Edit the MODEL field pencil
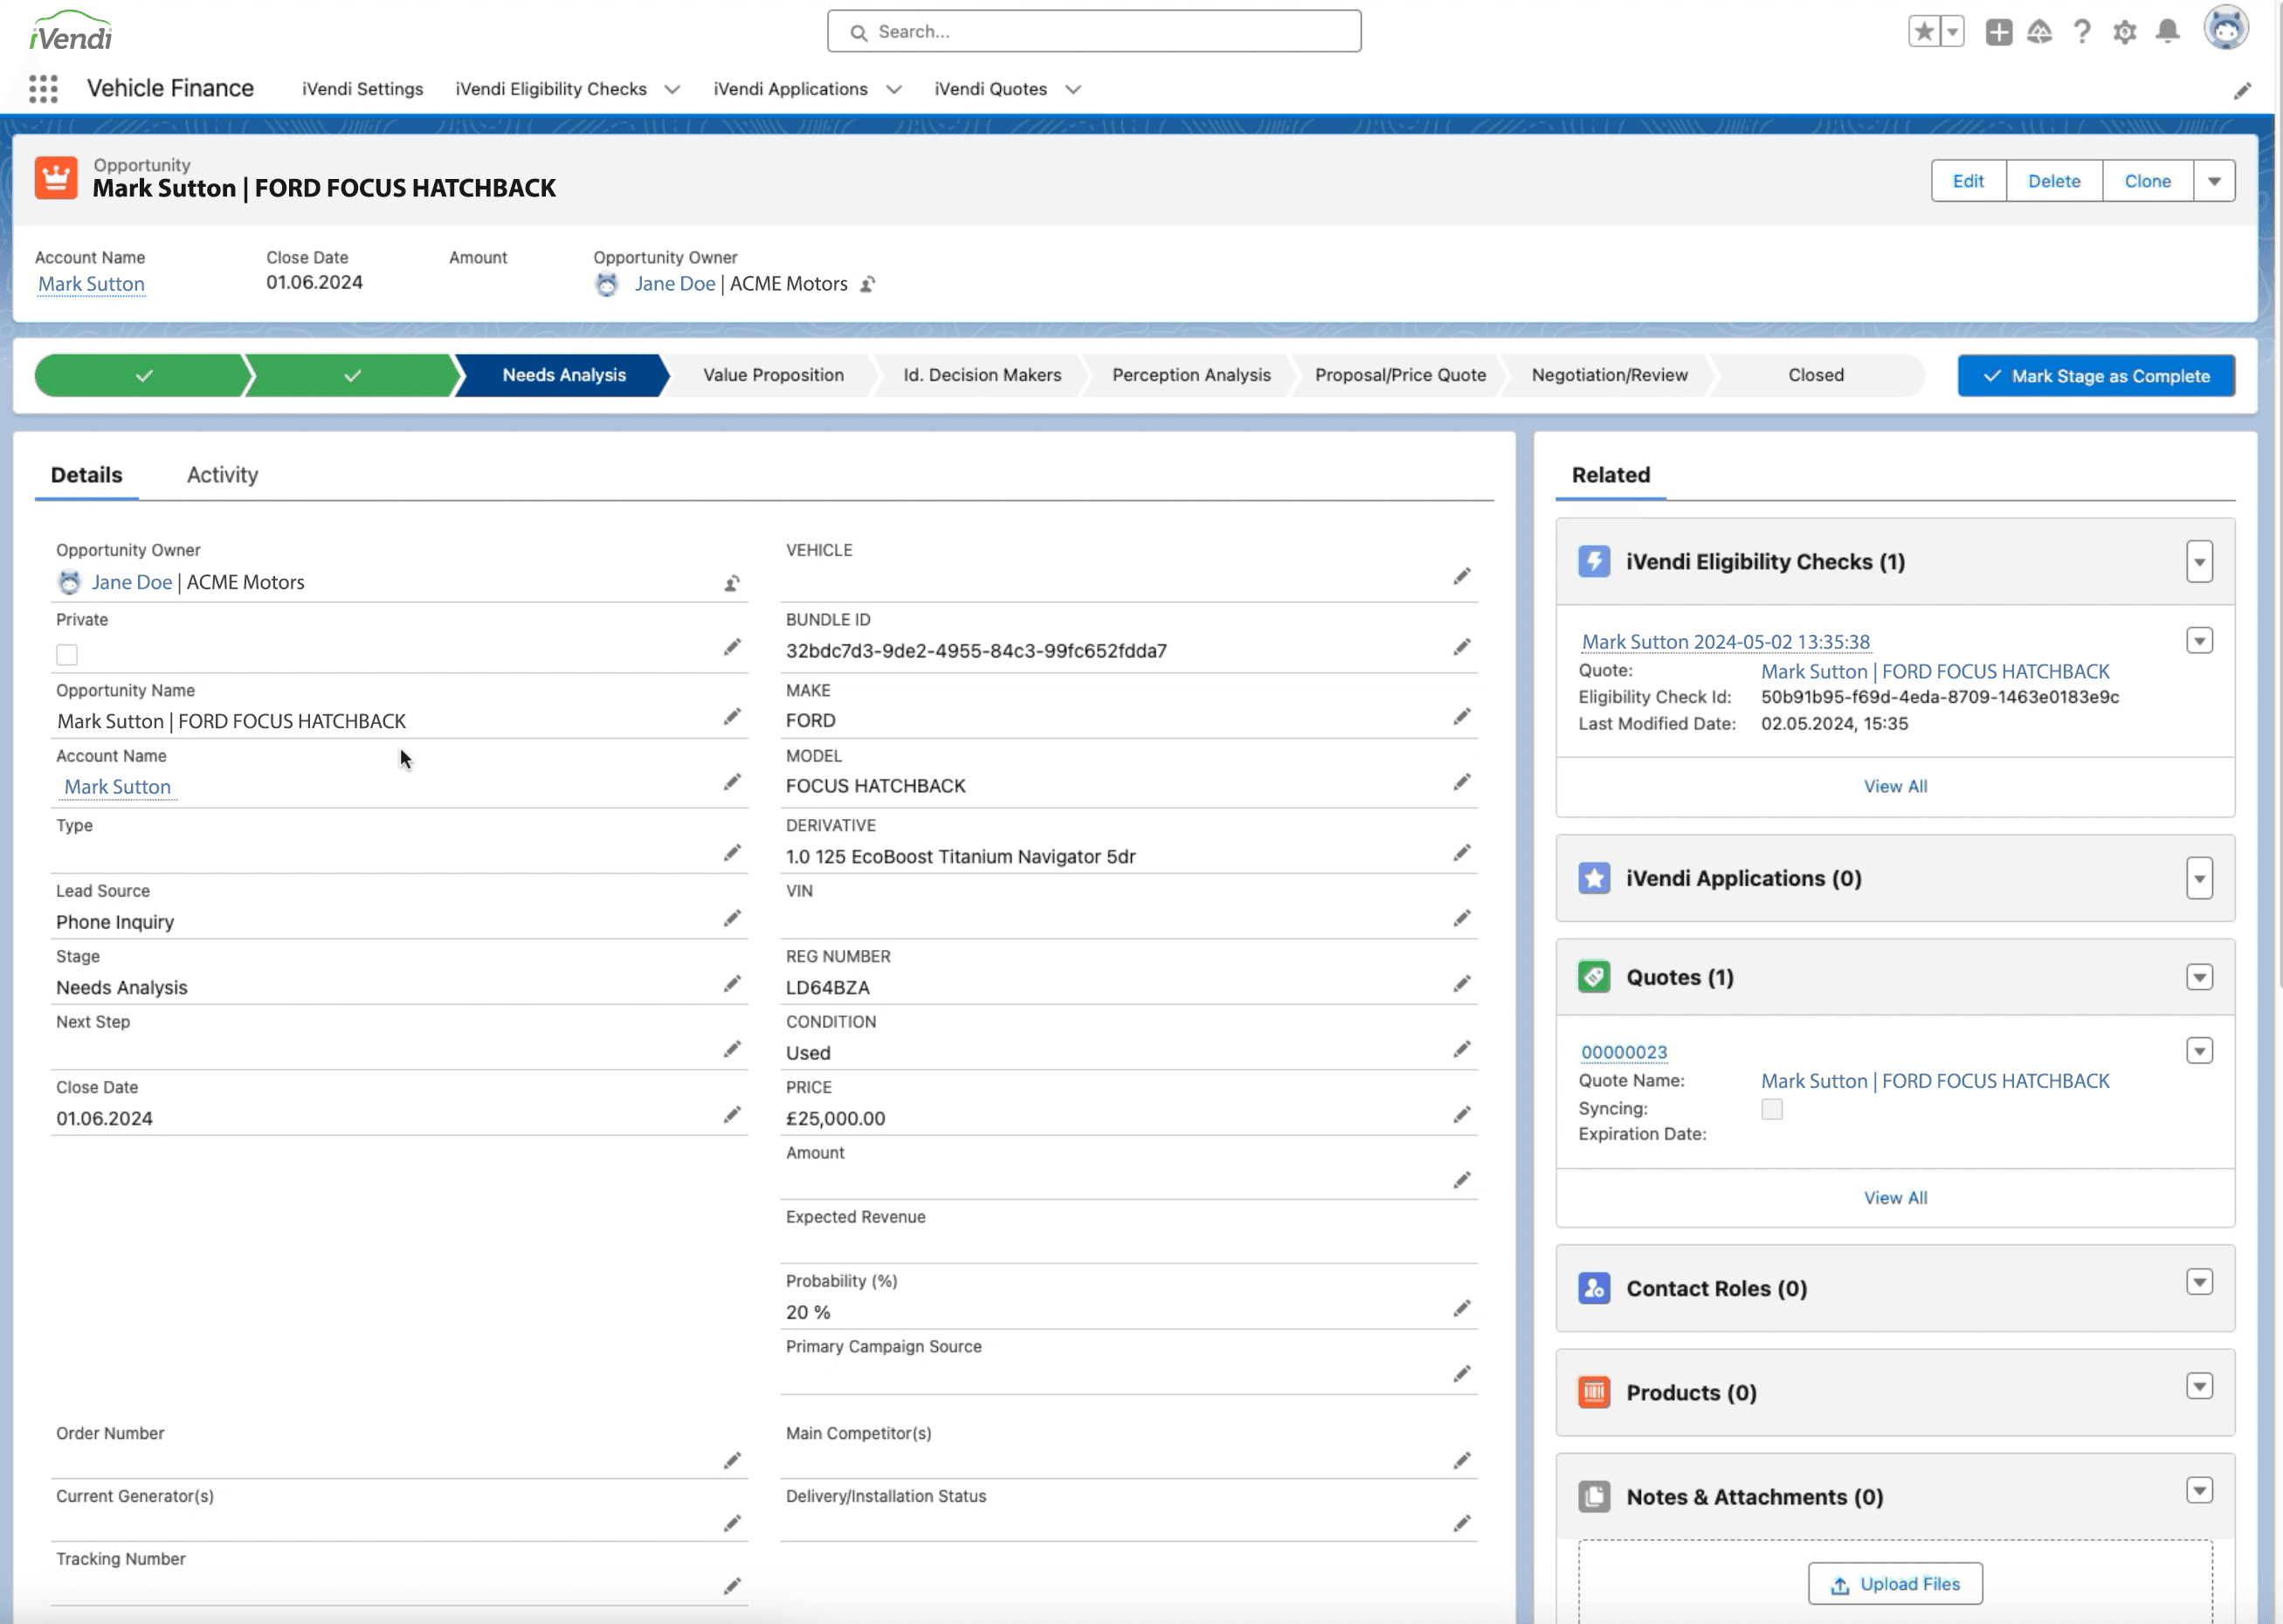This screenshot has height=1624, width=2283. coord(1462,782)
